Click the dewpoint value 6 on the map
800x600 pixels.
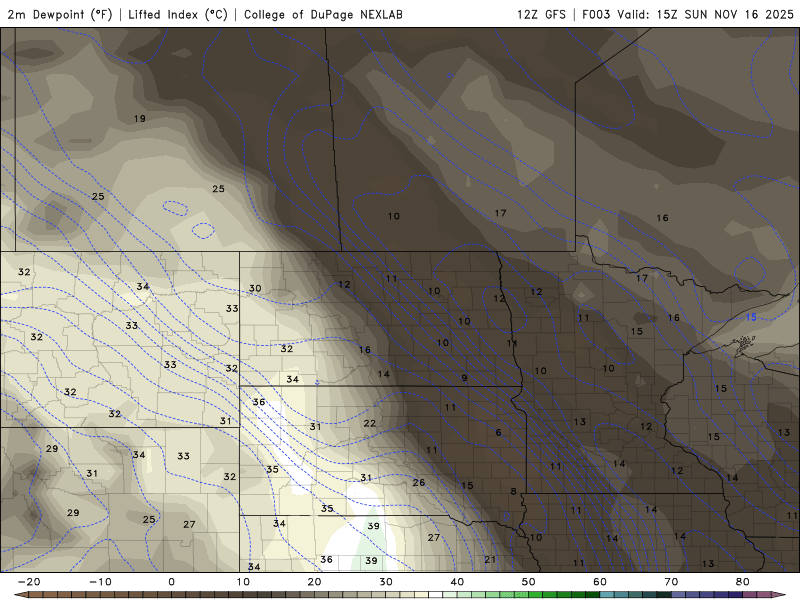pyautogui.click(x=498, y=433)
